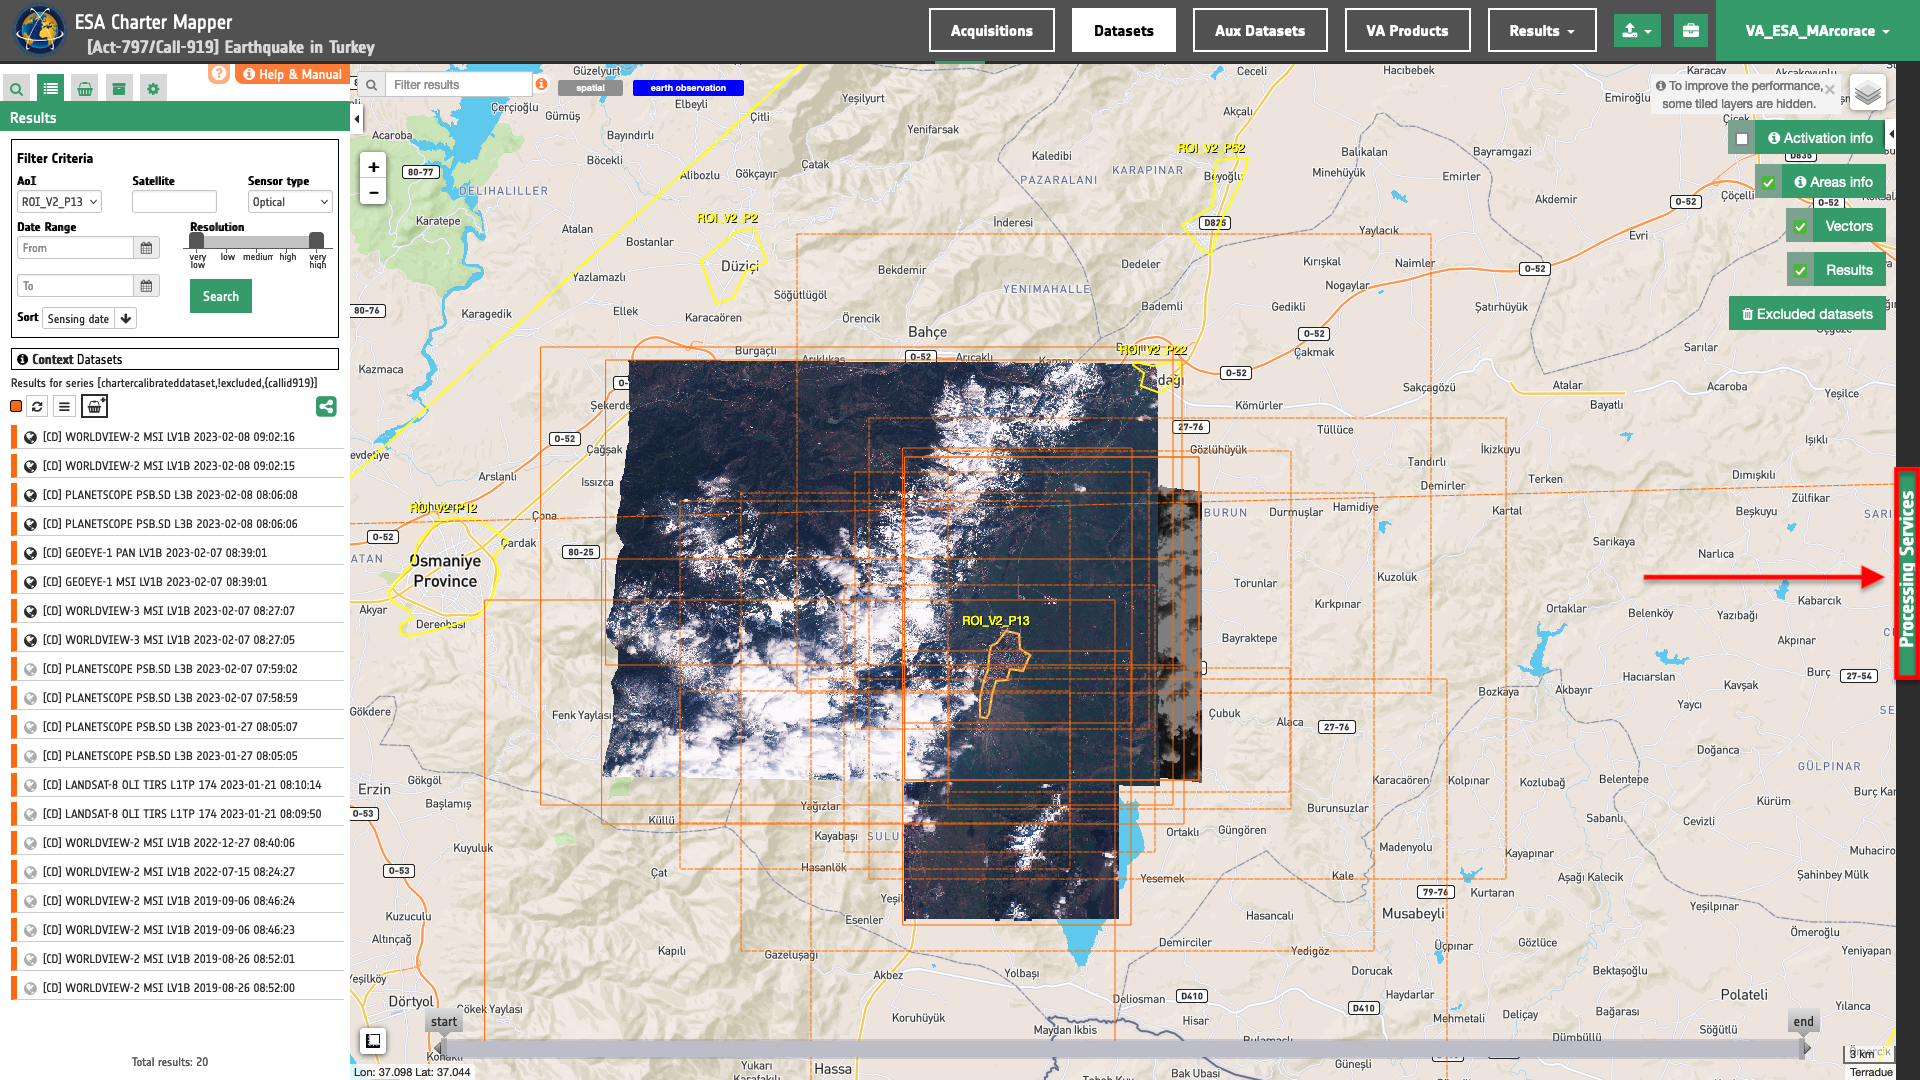
Task: Open the VA Products tab
Action: (1407, 31)
